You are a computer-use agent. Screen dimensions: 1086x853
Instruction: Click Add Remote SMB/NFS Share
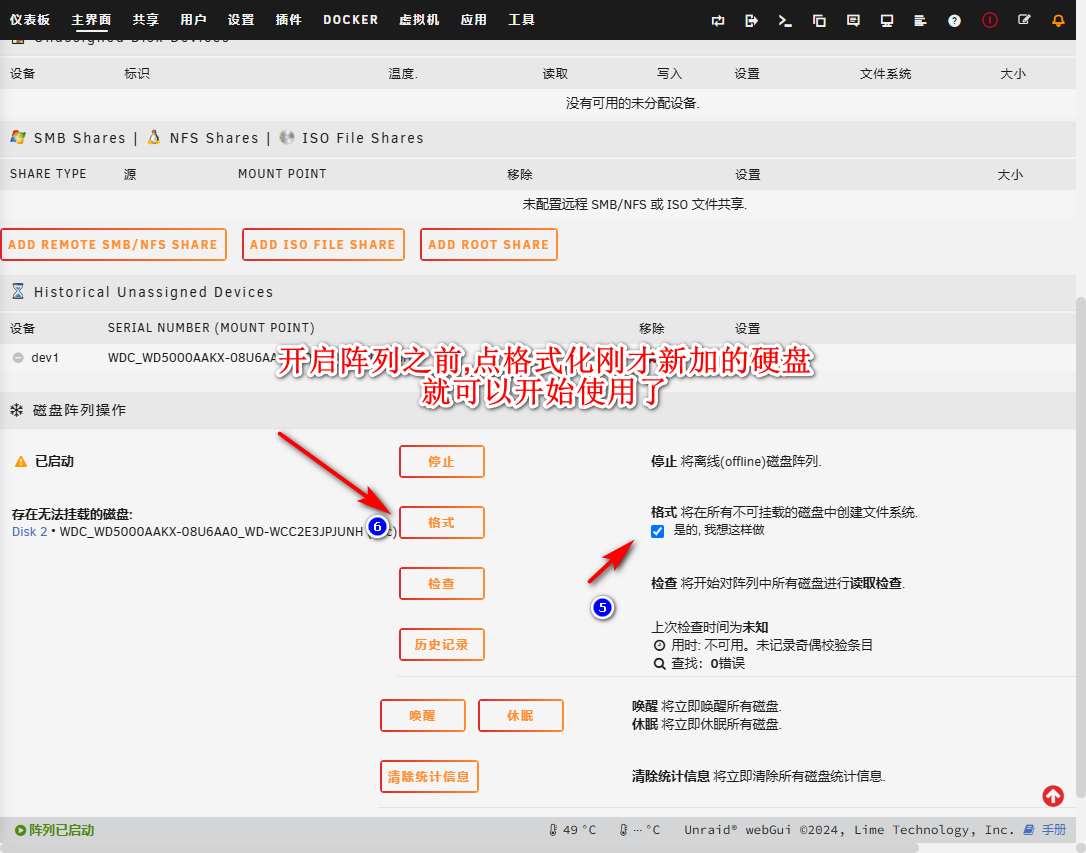point(113,245)
